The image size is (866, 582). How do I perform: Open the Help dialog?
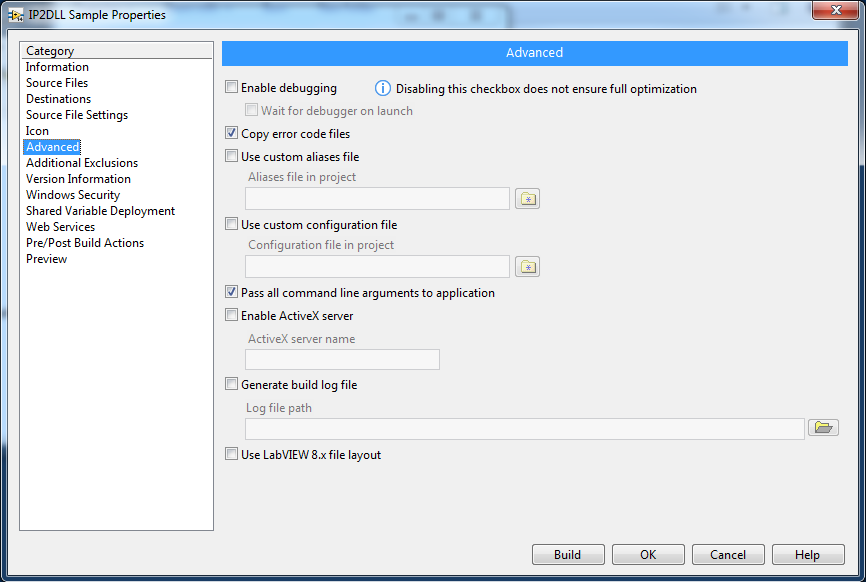click(808, 554)
